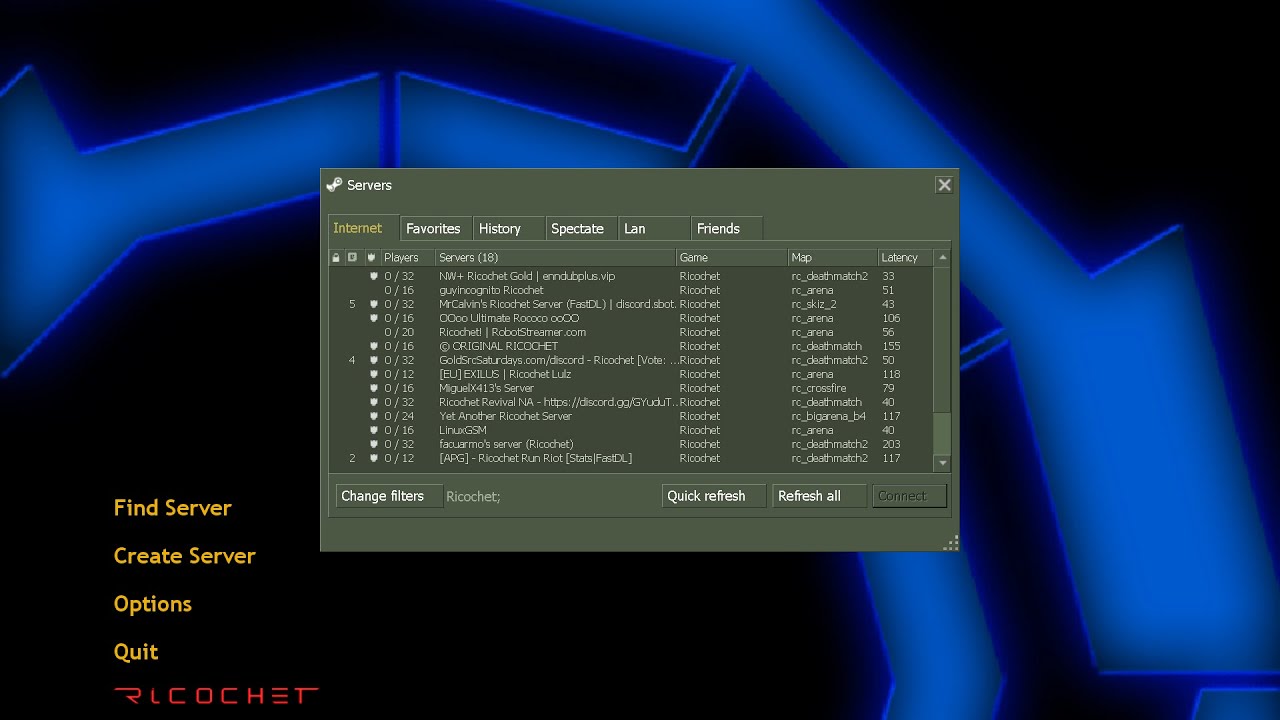Sort by the password lock column icon

coord(336,258)
